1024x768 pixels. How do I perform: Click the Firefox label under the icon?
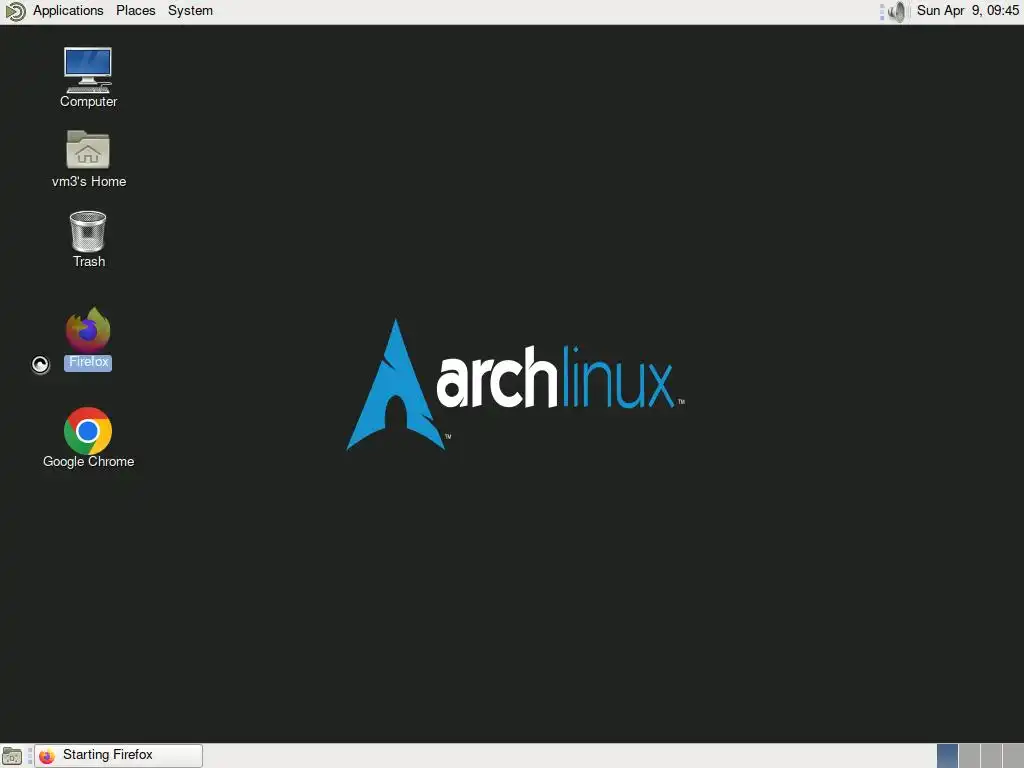pos(88,362)
